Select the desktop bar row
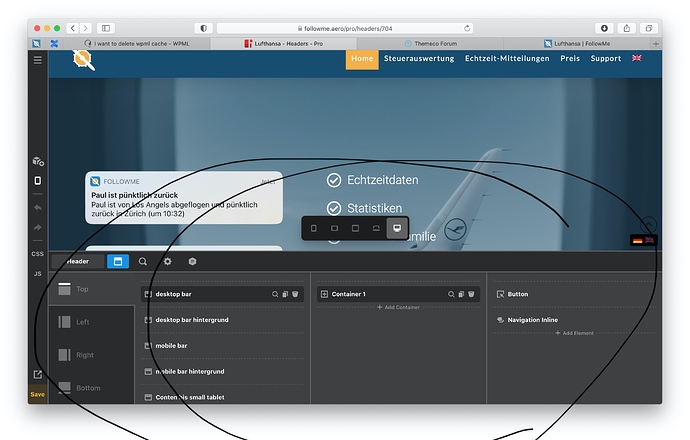 tap(222, 294)
